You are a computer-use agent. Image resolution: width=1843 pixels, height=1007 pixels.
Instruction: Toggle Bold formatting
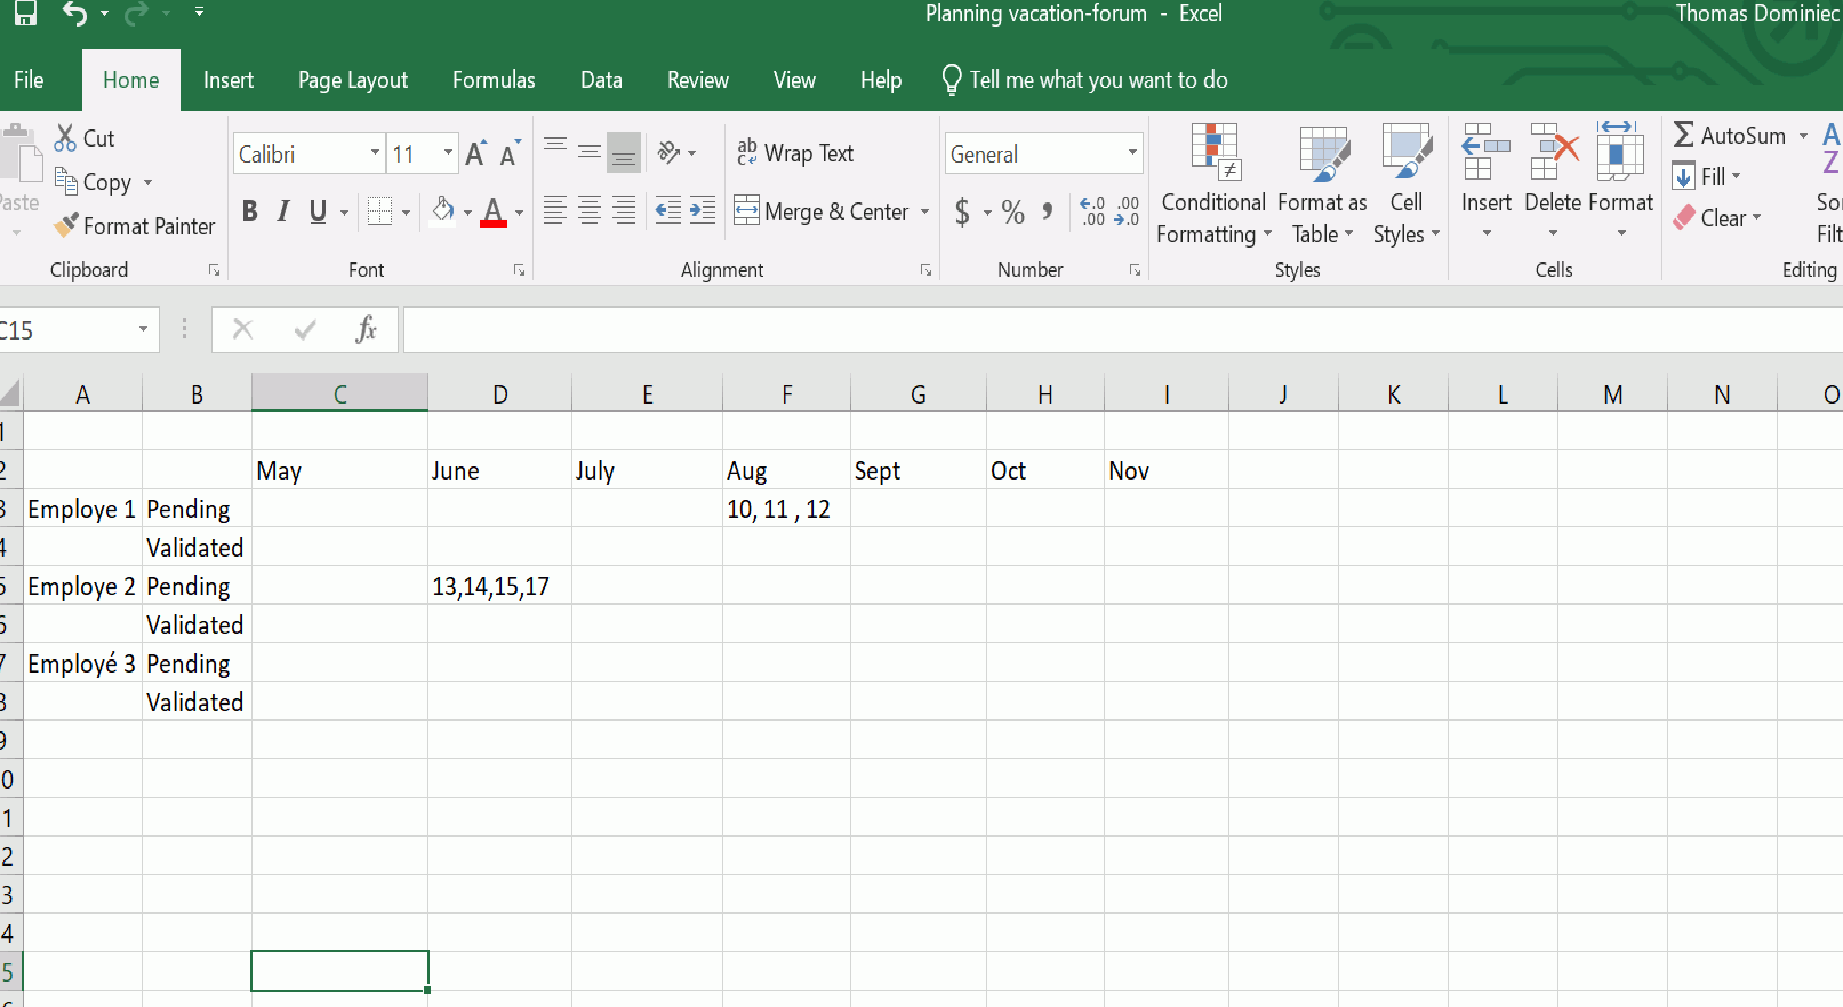click(250, 212)
